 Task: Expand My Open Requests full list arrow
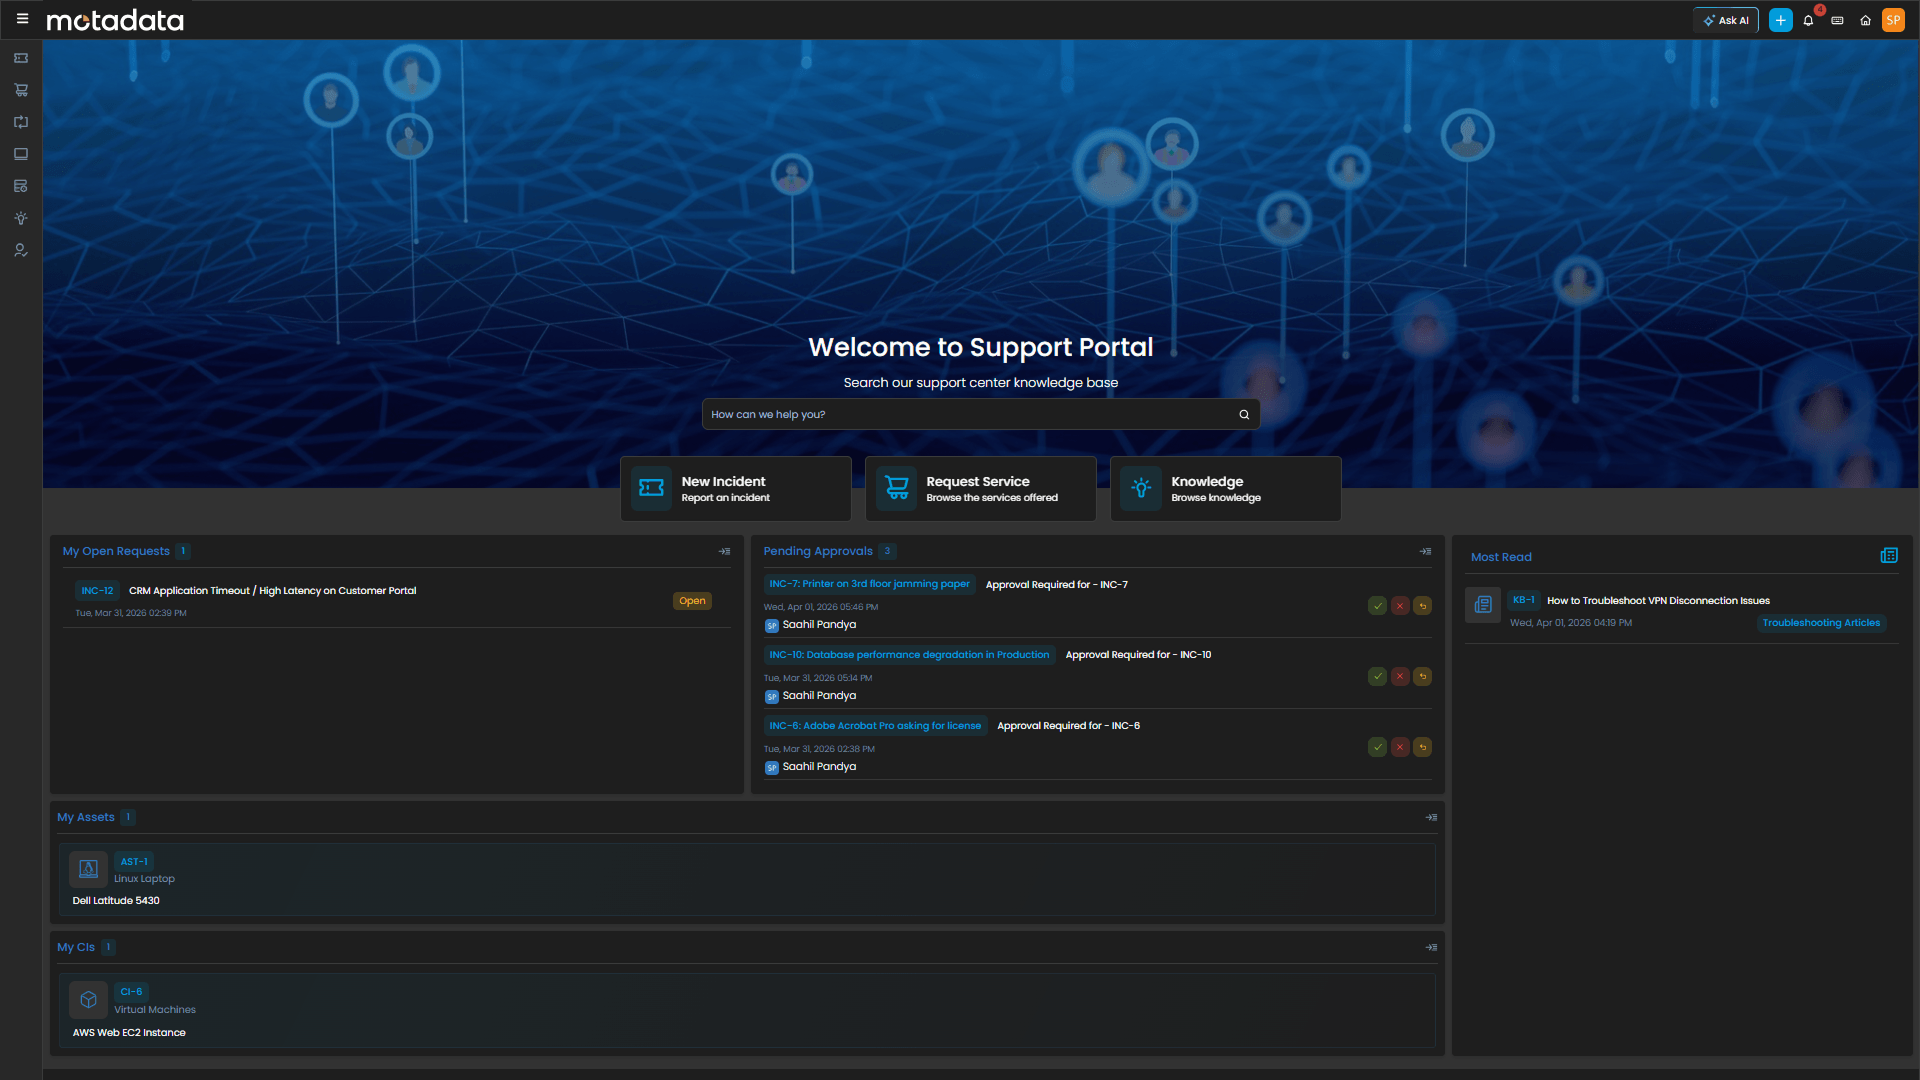724,550
